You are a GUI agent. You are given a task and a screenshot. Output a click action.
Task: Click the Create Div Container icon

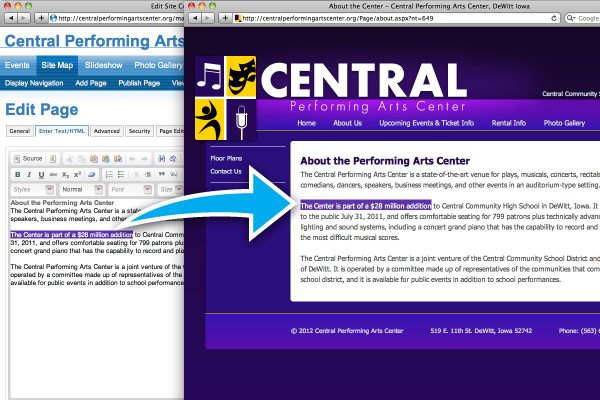coord(174,175)
